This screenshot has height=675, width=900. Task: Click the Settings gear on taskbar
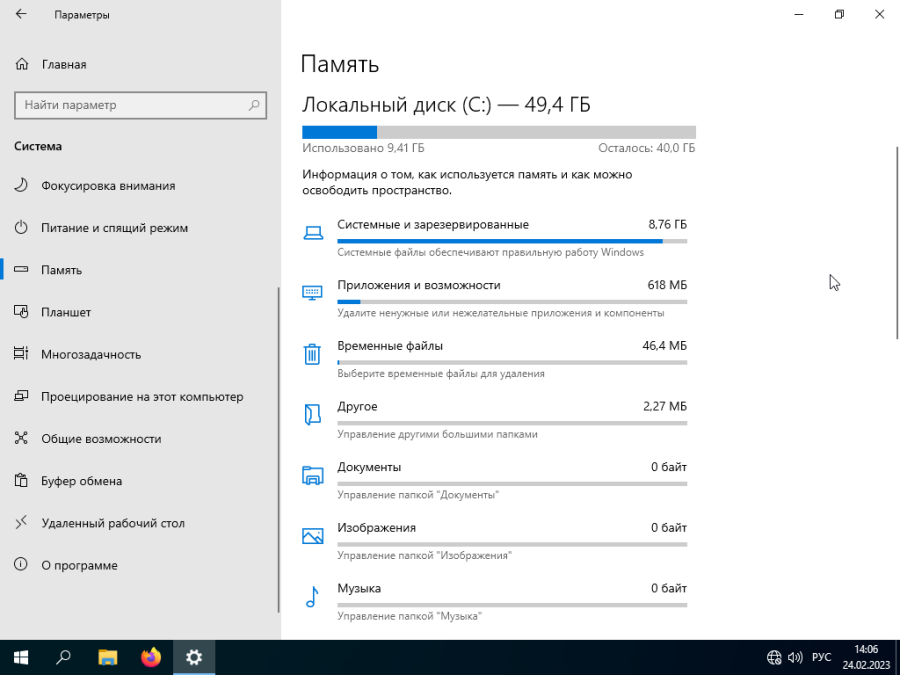pyautogui.click(x=194, y=657)
